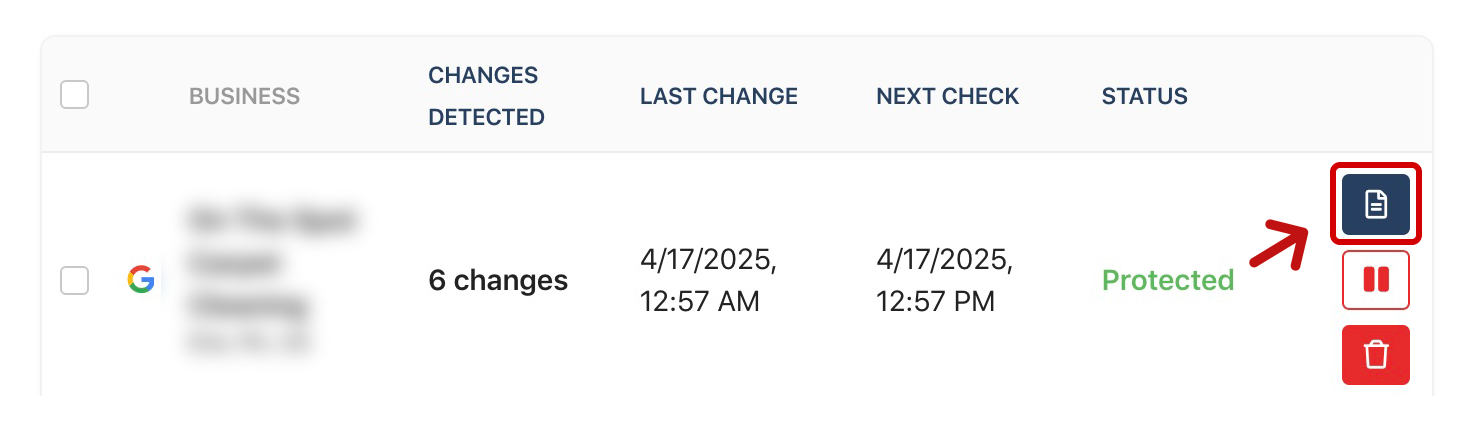The height and width of the screenshot is (441, 1472).
Task: Check the box for the Google business row
Action: pyautogui.click(x=75, y=281)
